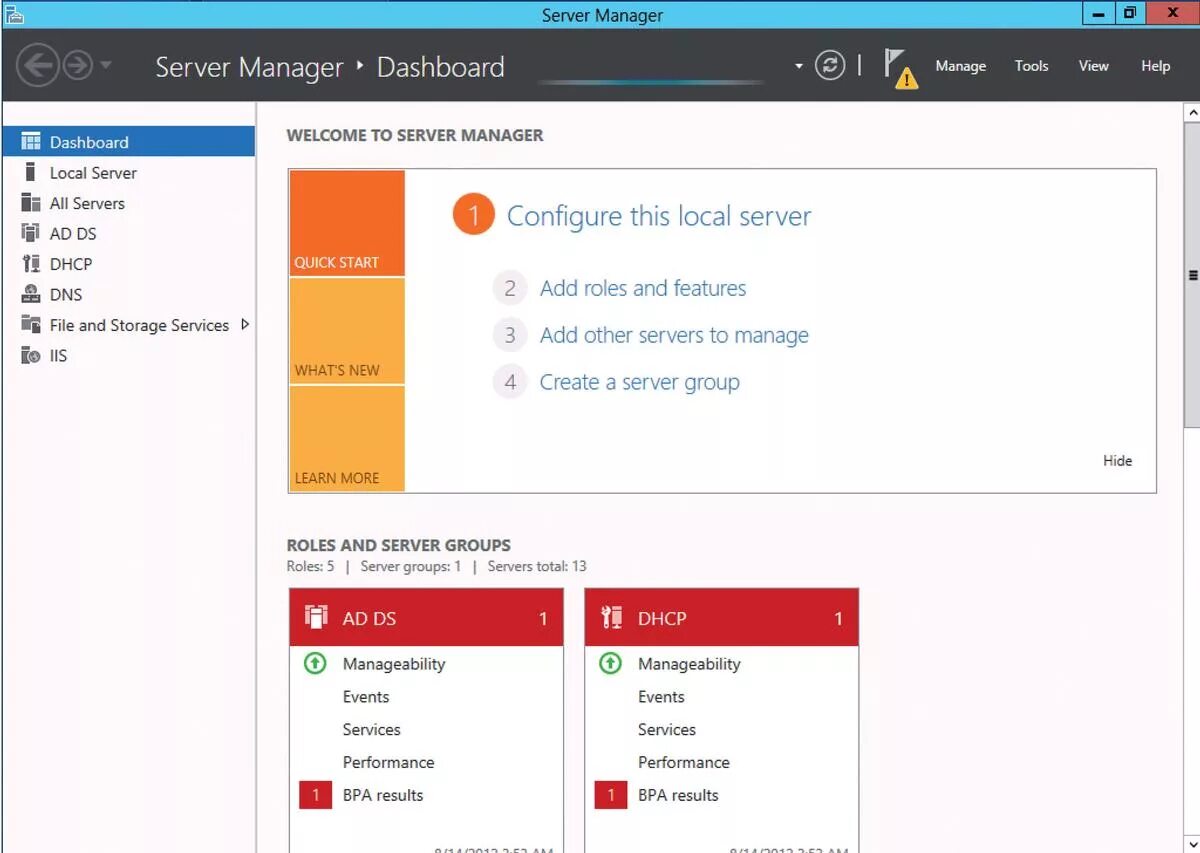The image size is (1200, 853).
Task: Select the WHAT'S NEW tile
Action: [x=347, y=331]
